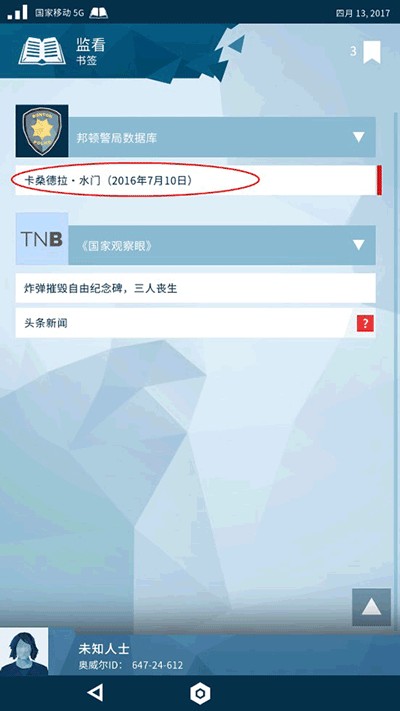This screenshot has width=400, height=711.
Task: Click the red question mark on 头条新闻
Action: (x=365, y=323)
